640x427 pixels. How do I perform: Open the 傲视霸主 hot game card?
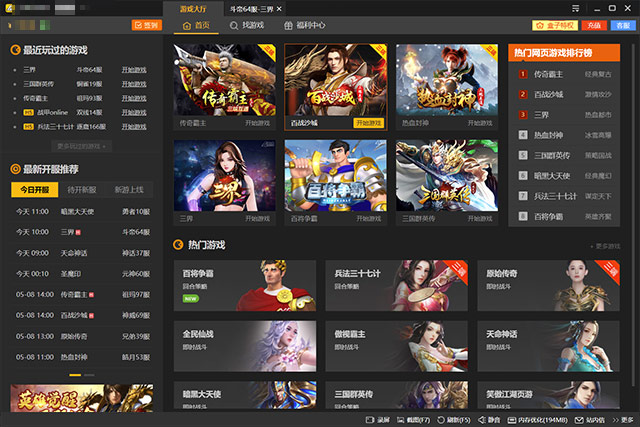[397, 346]
